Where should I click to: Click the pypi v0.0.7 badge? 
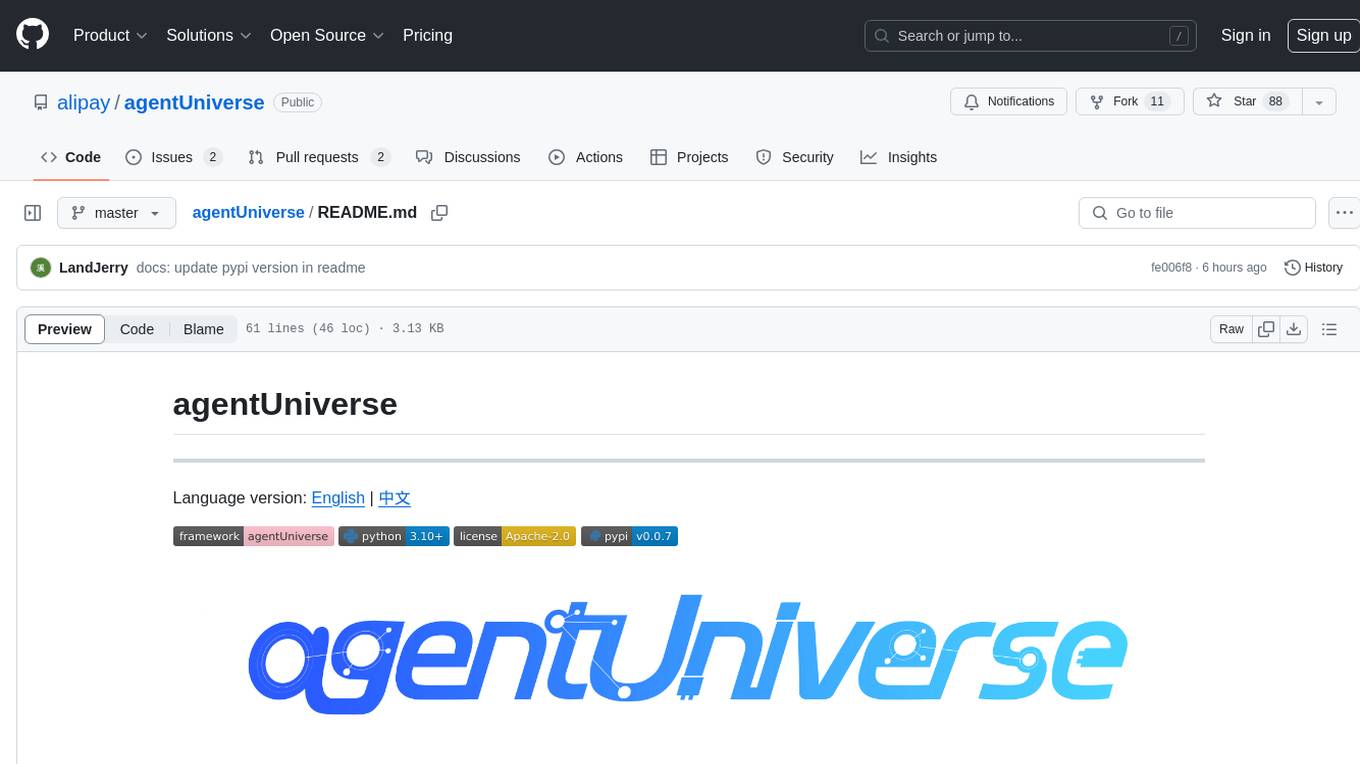coord(630,536)
